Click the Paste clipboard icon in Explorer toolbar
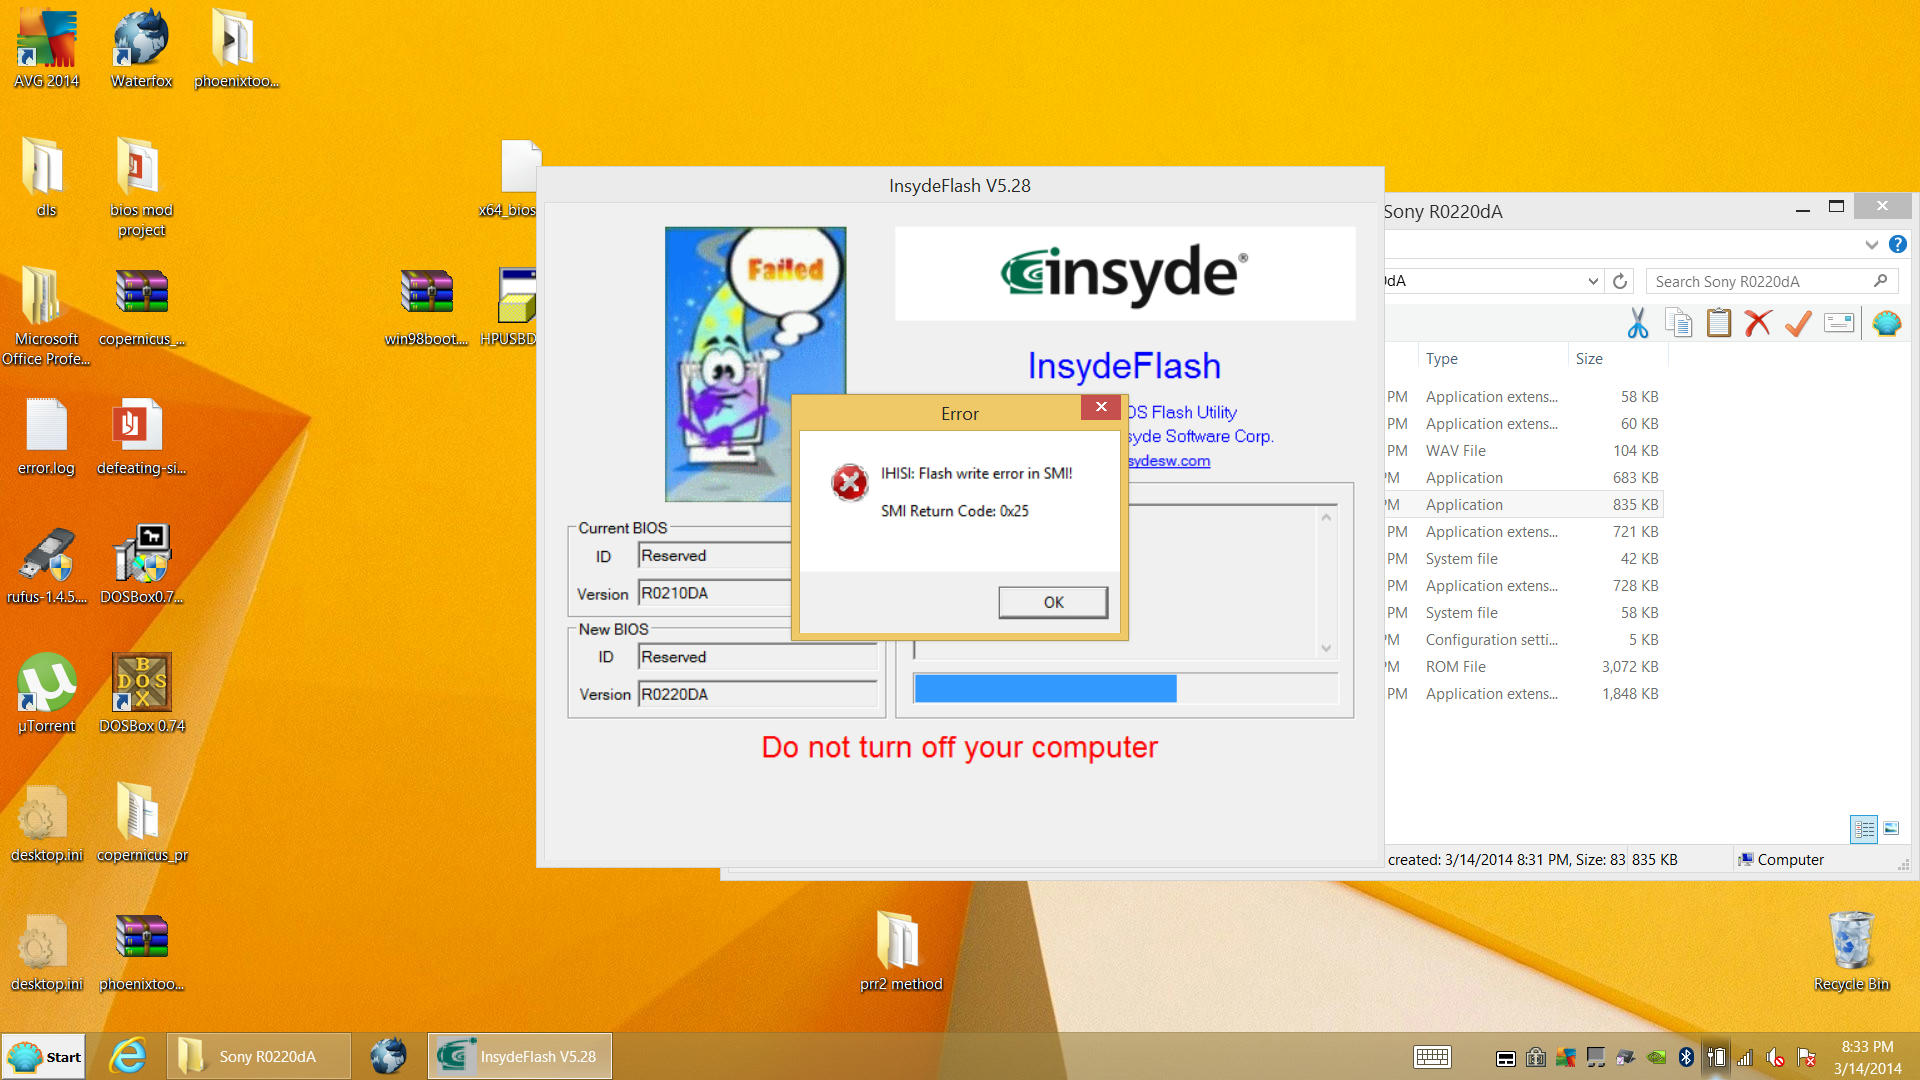This screenshot has width=1920, height=1080. click(1718, 323)
